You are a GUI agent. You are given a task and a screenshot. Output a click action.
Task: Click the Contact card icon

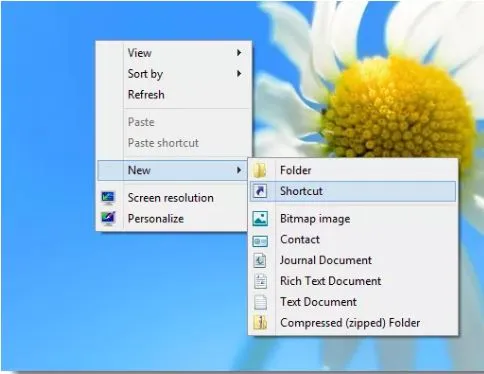click(x=260, y=241)
